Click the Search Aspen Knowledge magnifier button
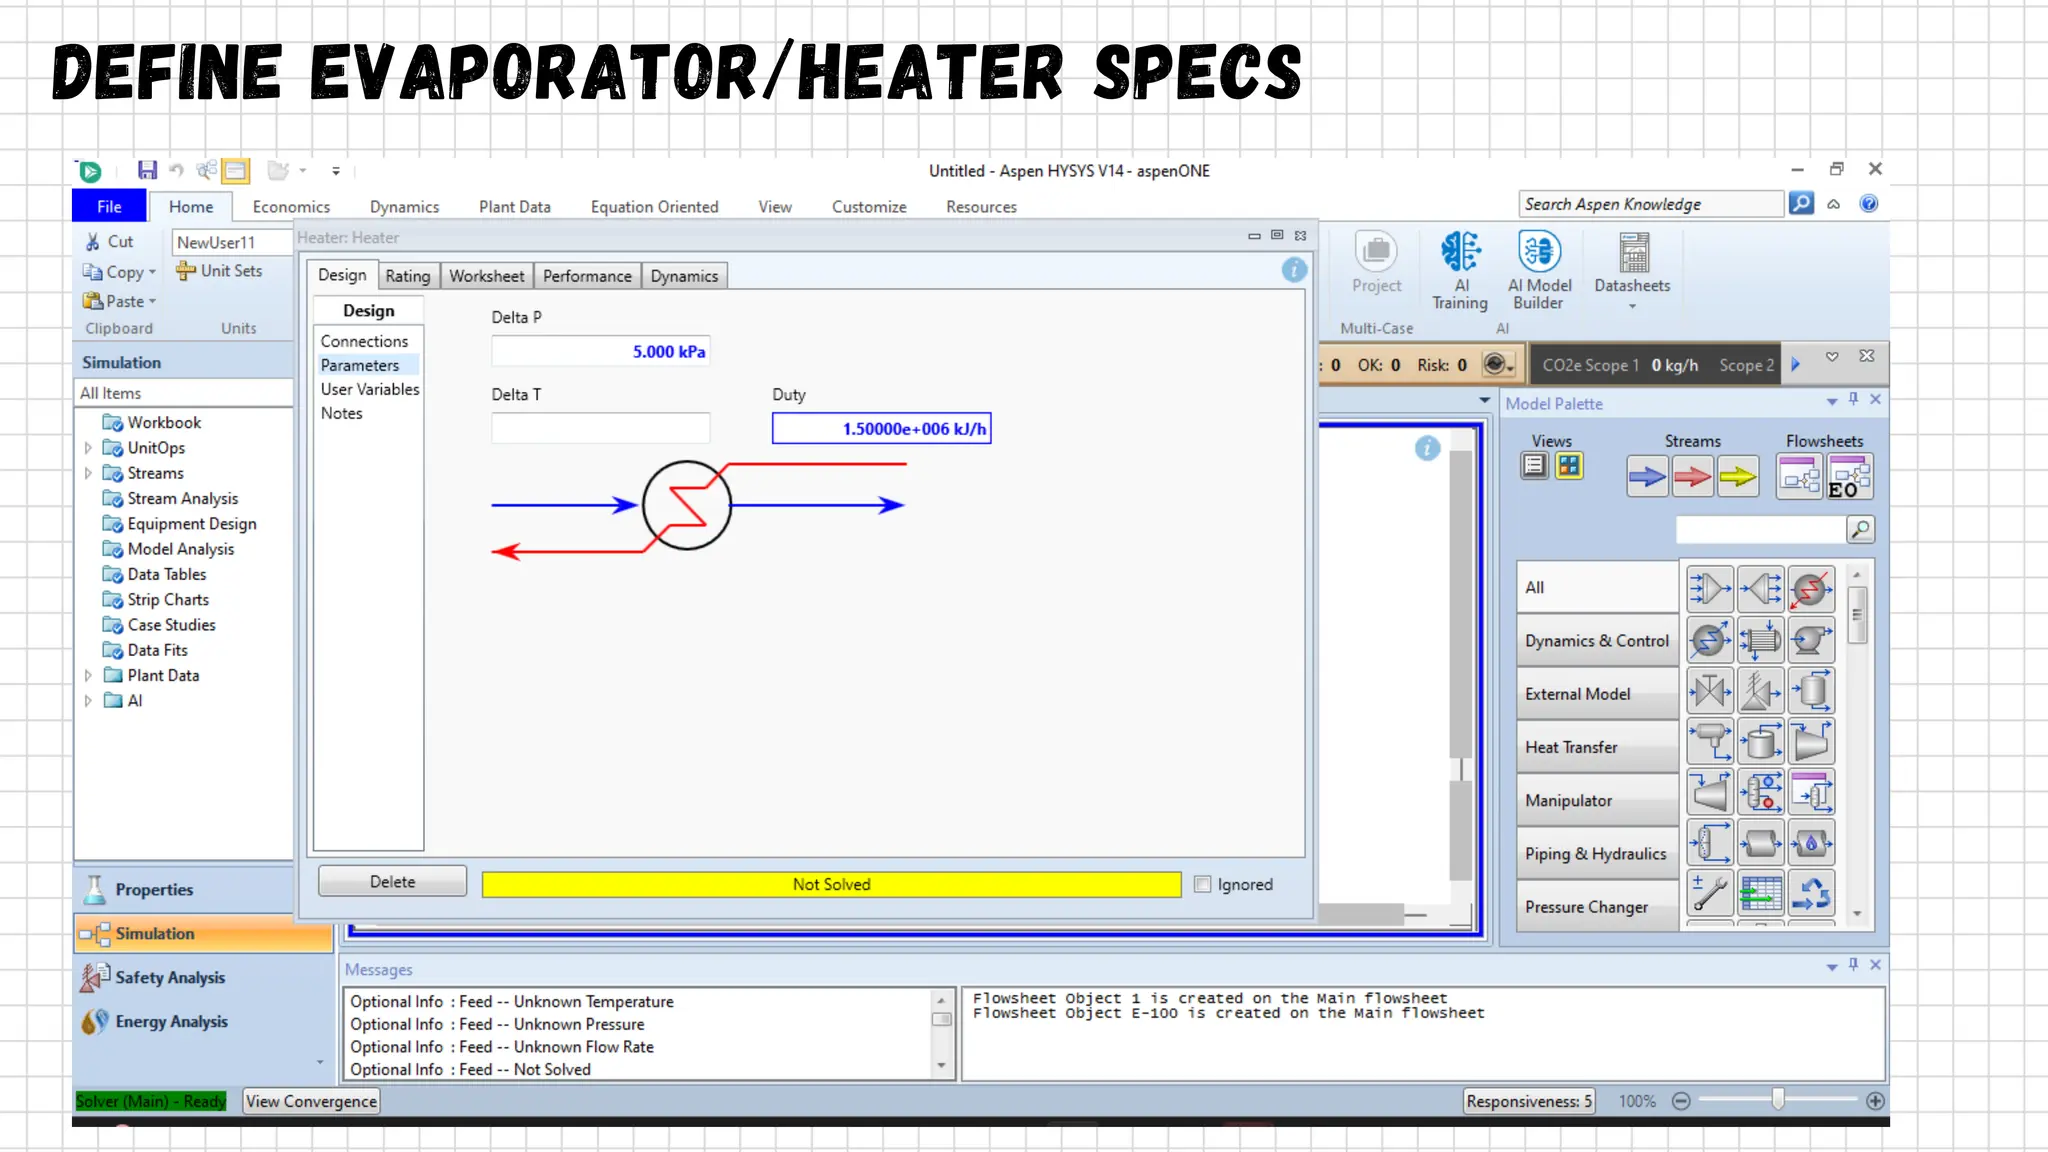 click(1801, 203)
